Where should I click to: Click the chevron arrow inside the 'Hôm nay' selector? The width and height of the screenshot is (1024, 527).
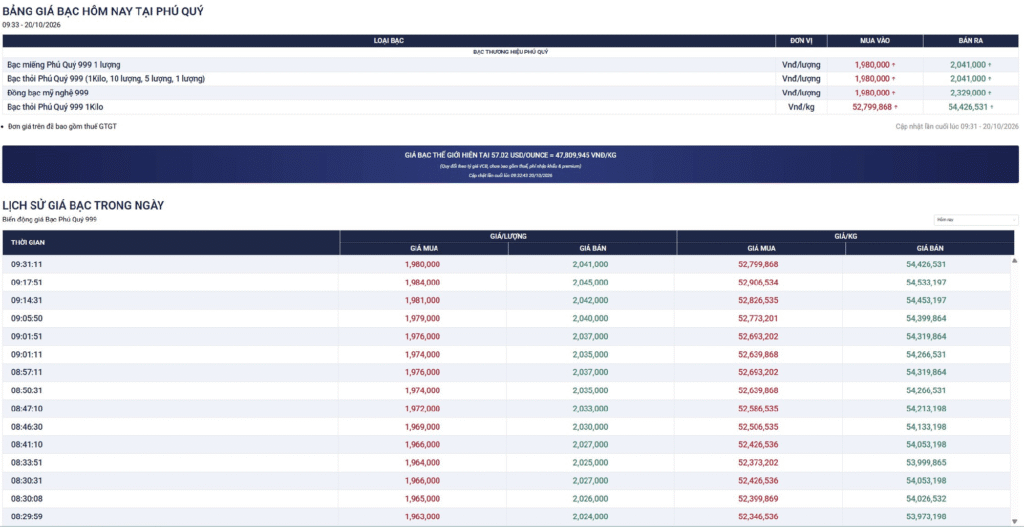tap(1014, 220)
